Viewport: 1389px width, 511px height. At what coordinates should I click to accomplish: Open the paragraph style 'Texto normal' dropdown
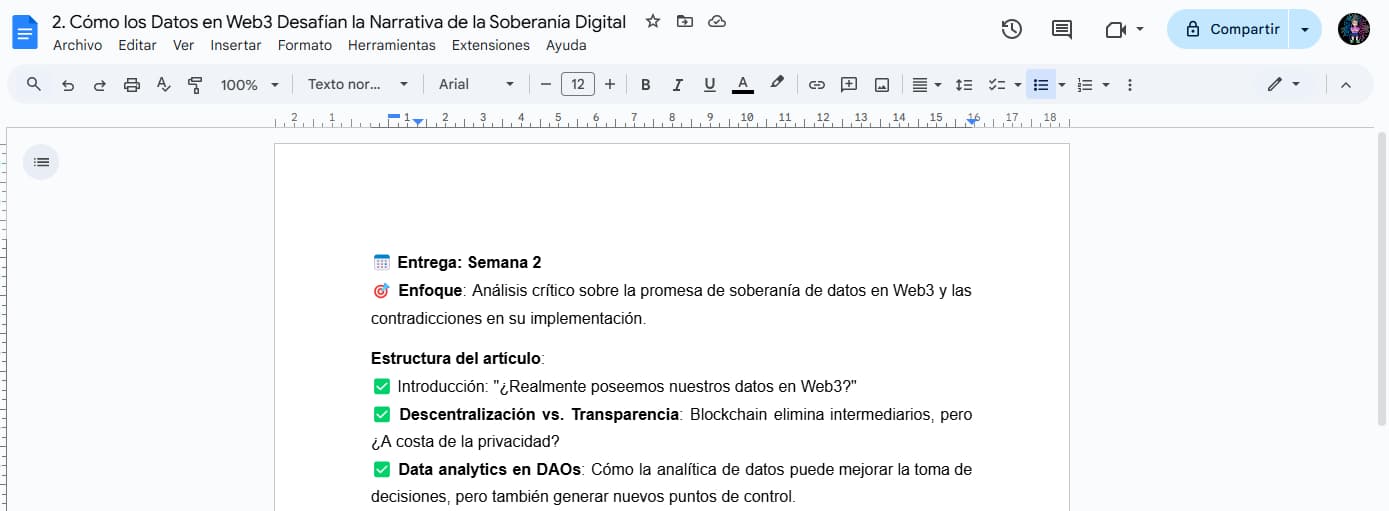tap(357, 85)
